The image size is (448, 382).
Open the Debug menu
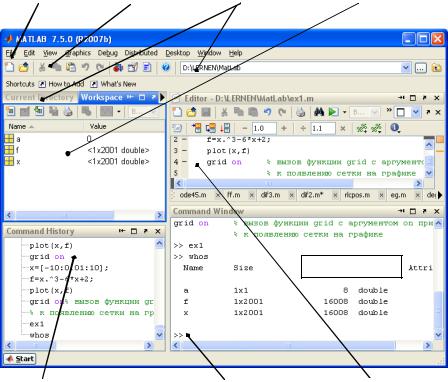tap(108, 53)
